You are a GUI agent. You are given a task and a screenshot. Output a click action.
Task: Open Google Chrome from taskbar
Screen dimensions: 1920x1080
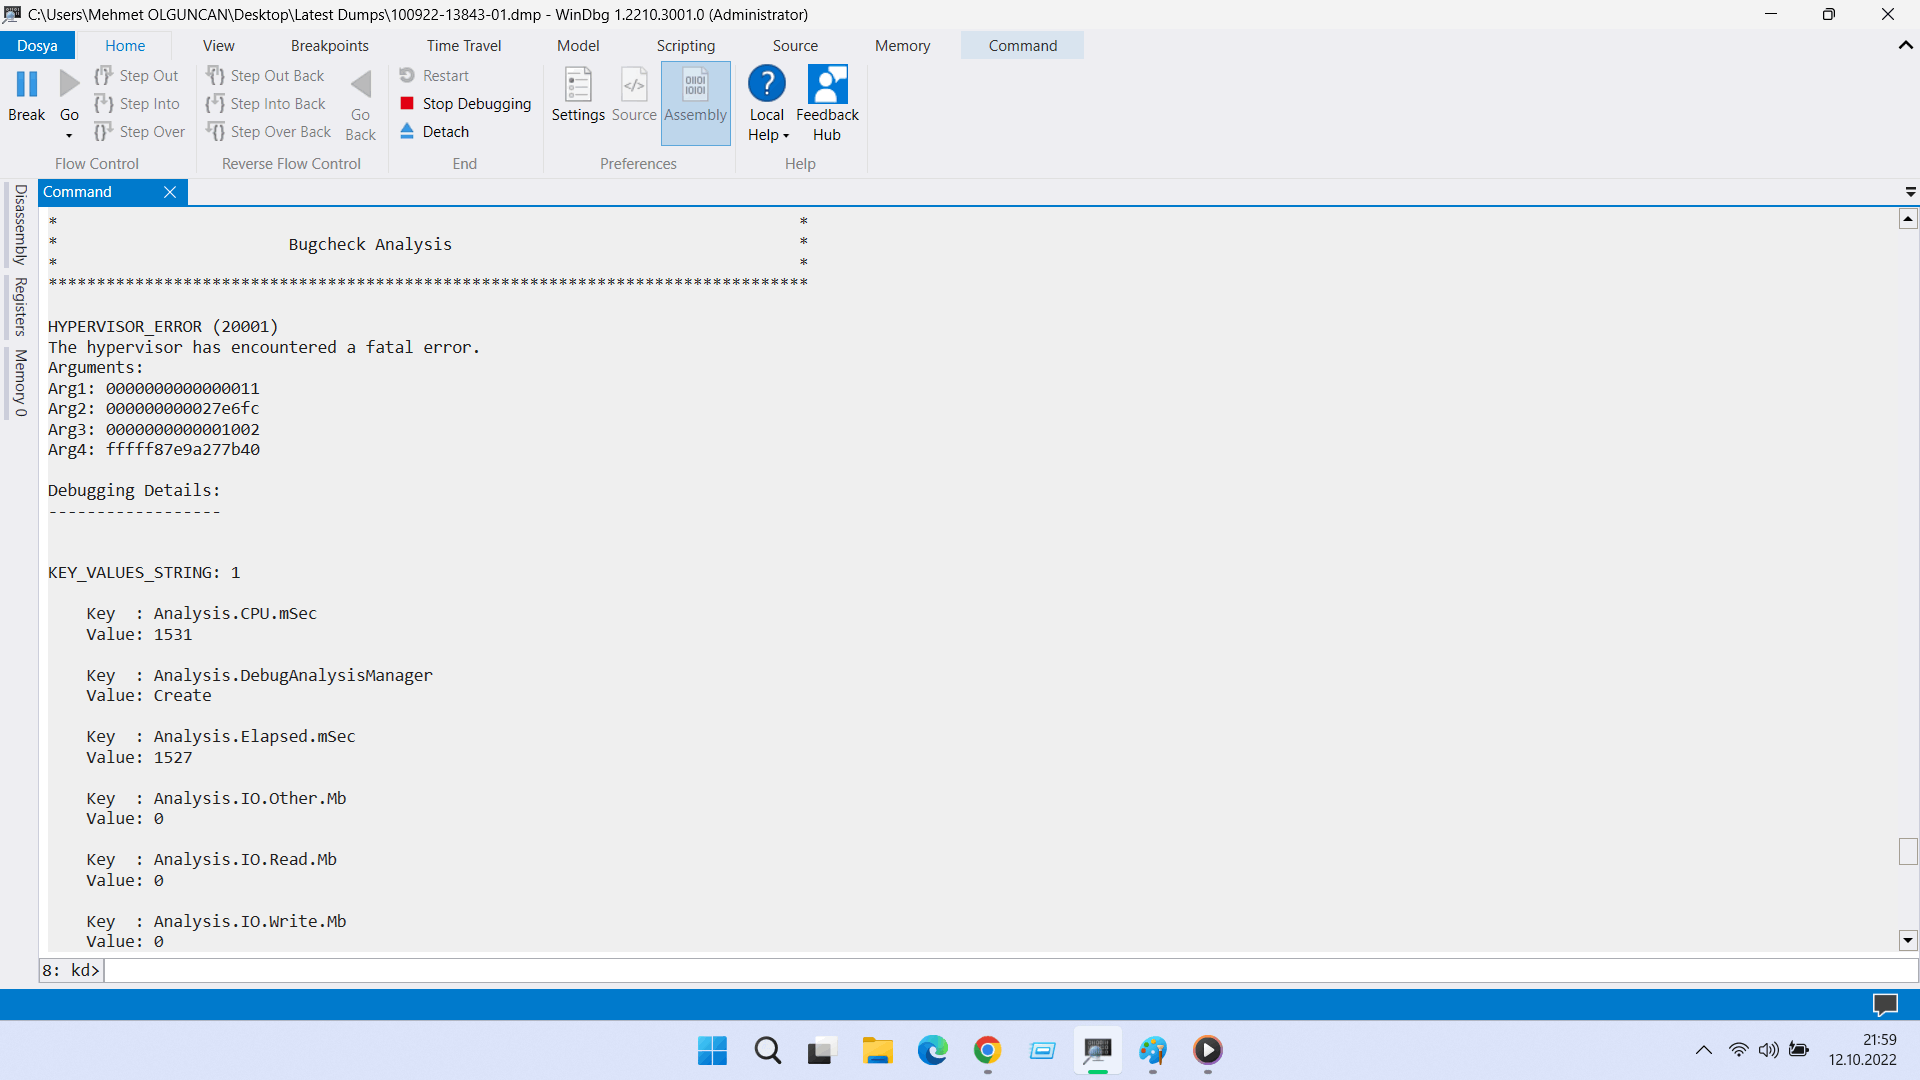click(987, 1050)
